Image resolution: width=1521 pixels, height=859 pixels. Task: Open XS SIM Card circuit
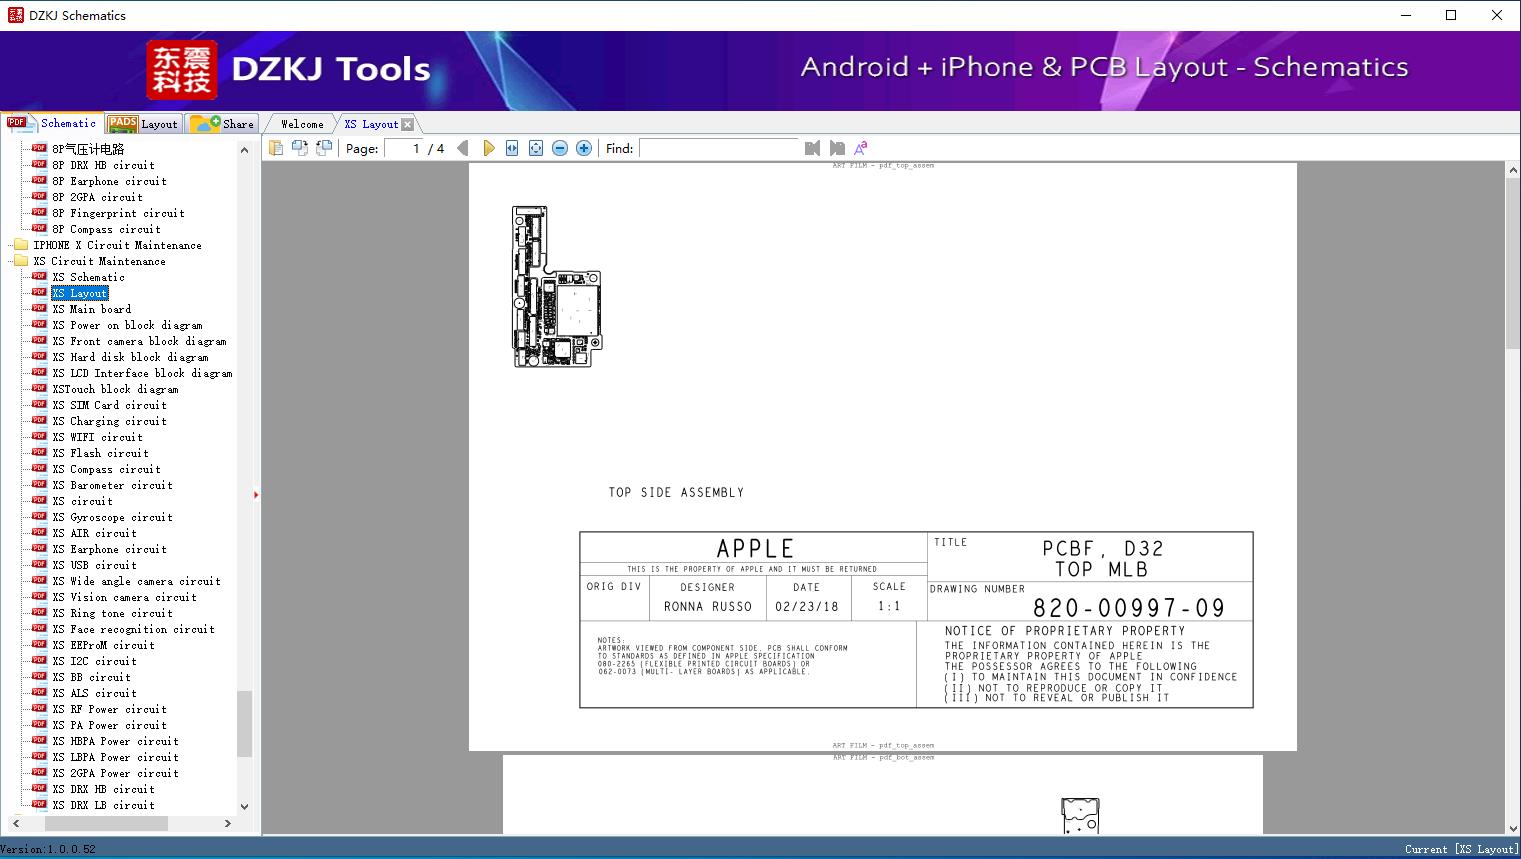(x=109, y=405)
